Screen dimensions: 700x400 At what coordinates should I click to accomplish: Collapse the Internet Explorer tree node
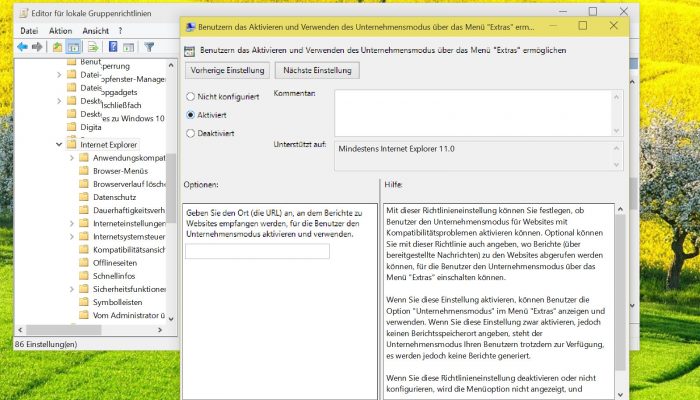(x=59, y=145)
